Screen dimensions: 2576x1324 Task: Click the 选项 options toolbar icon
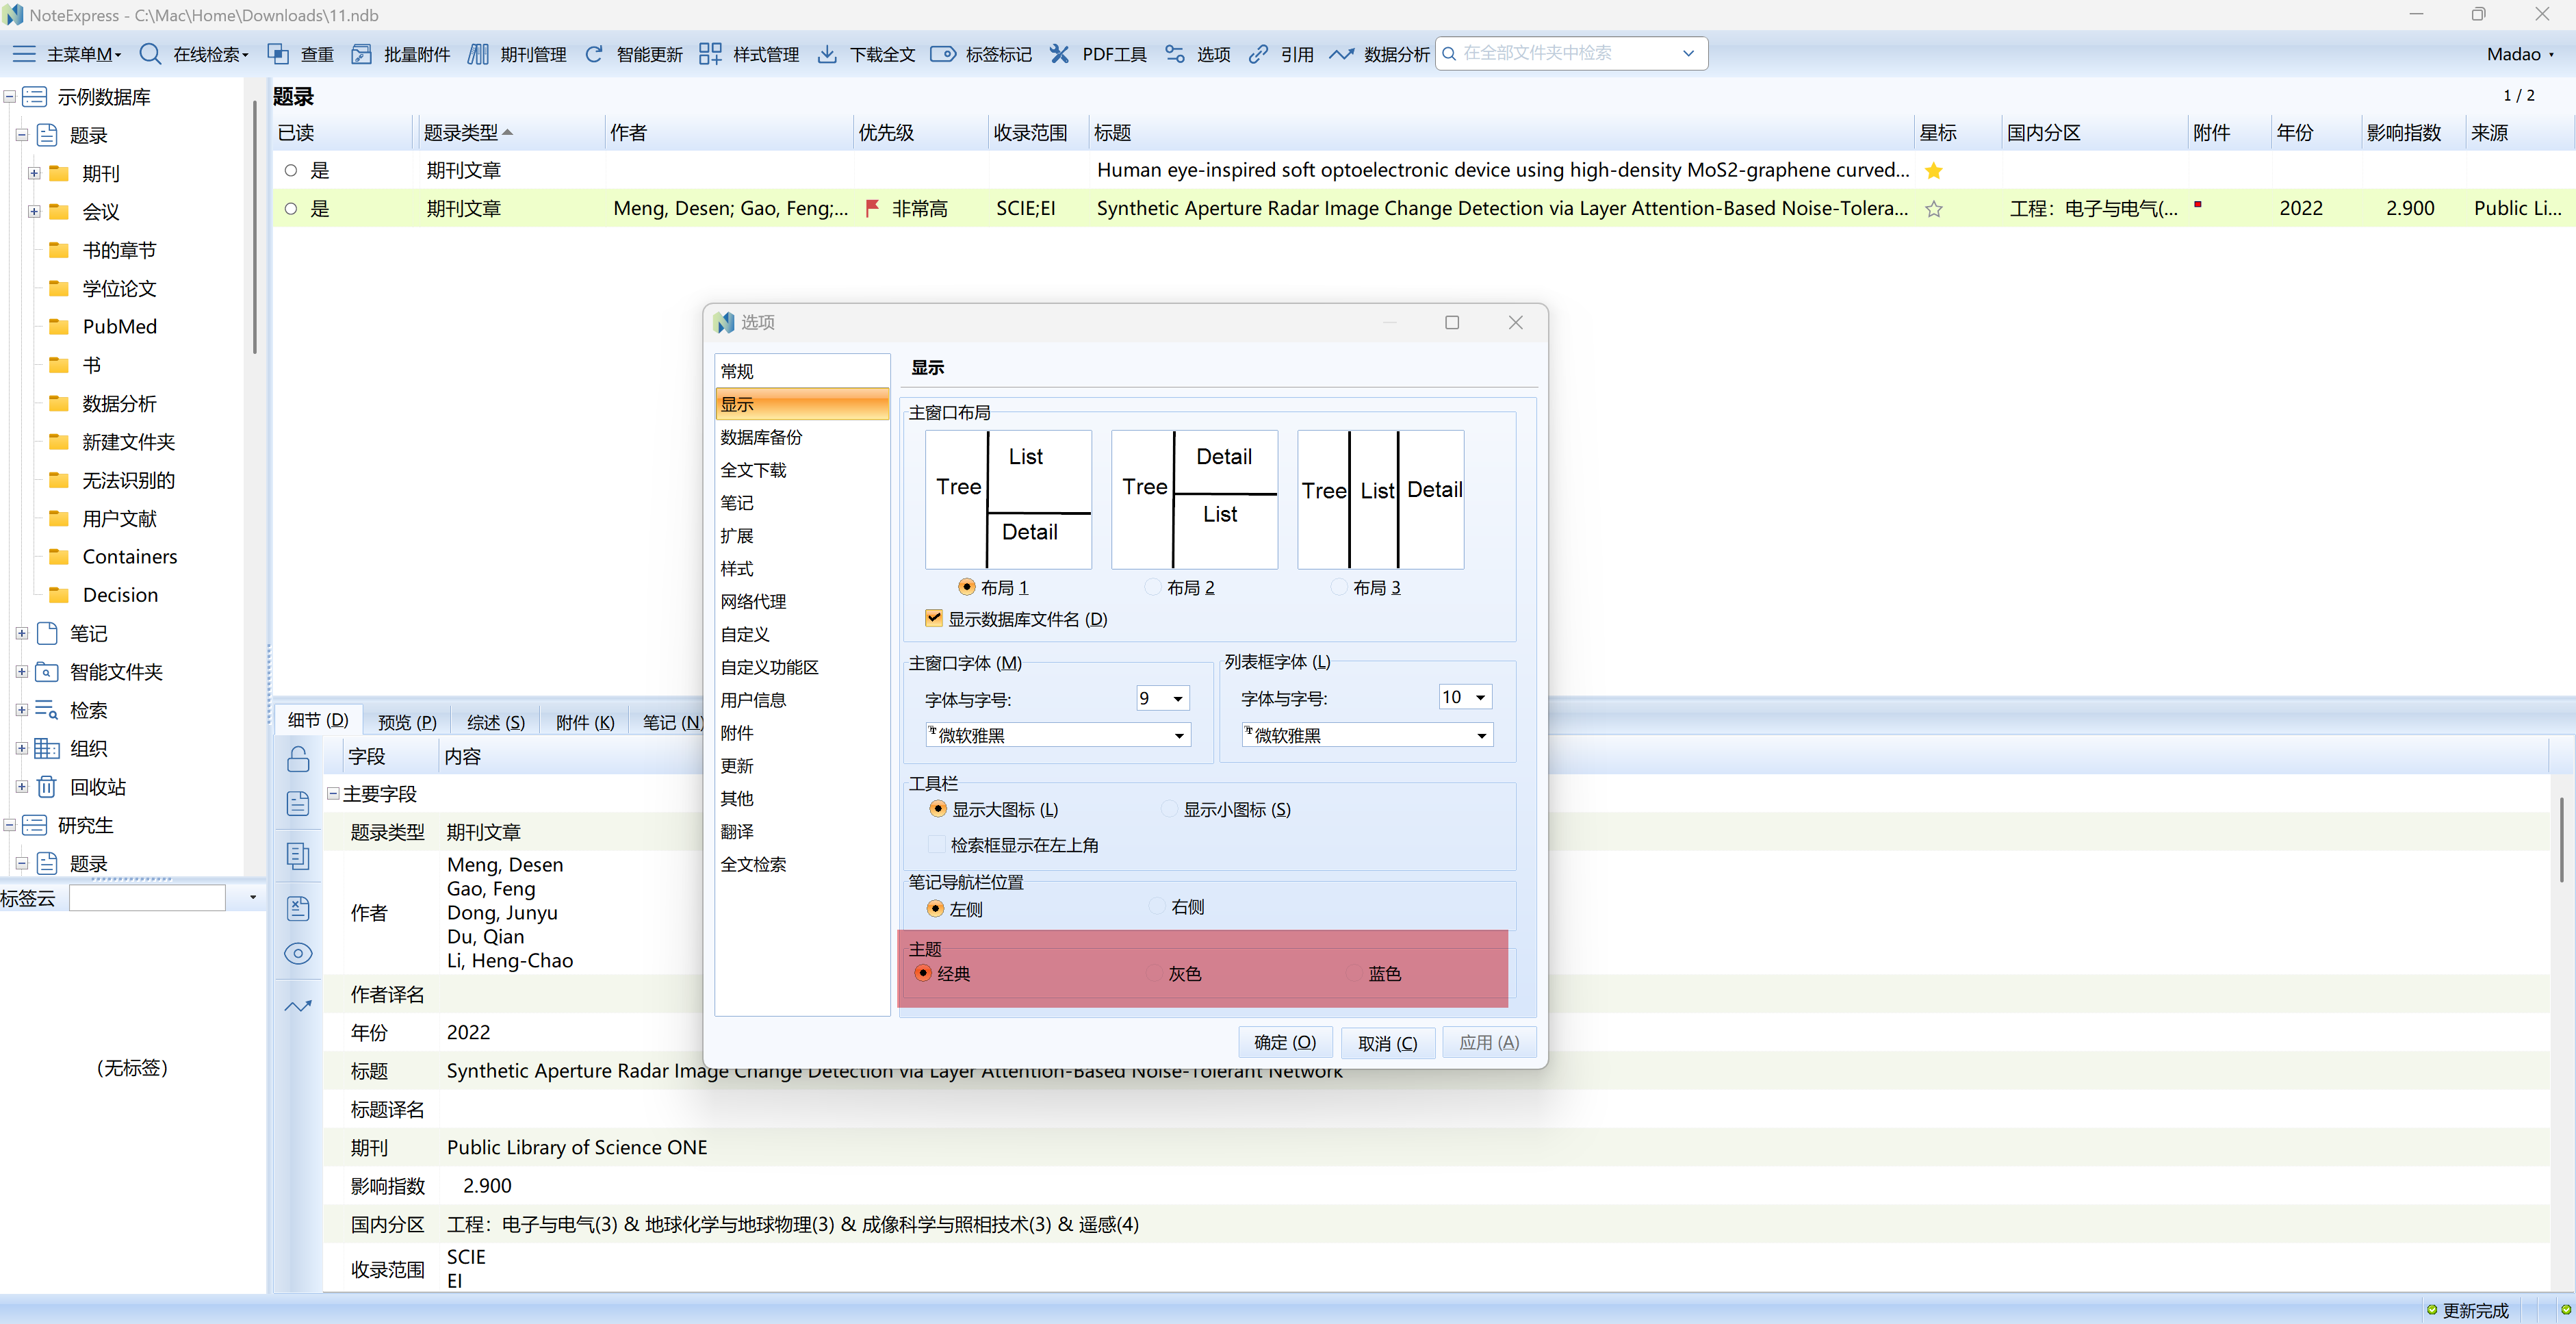tap(1175, 54)
